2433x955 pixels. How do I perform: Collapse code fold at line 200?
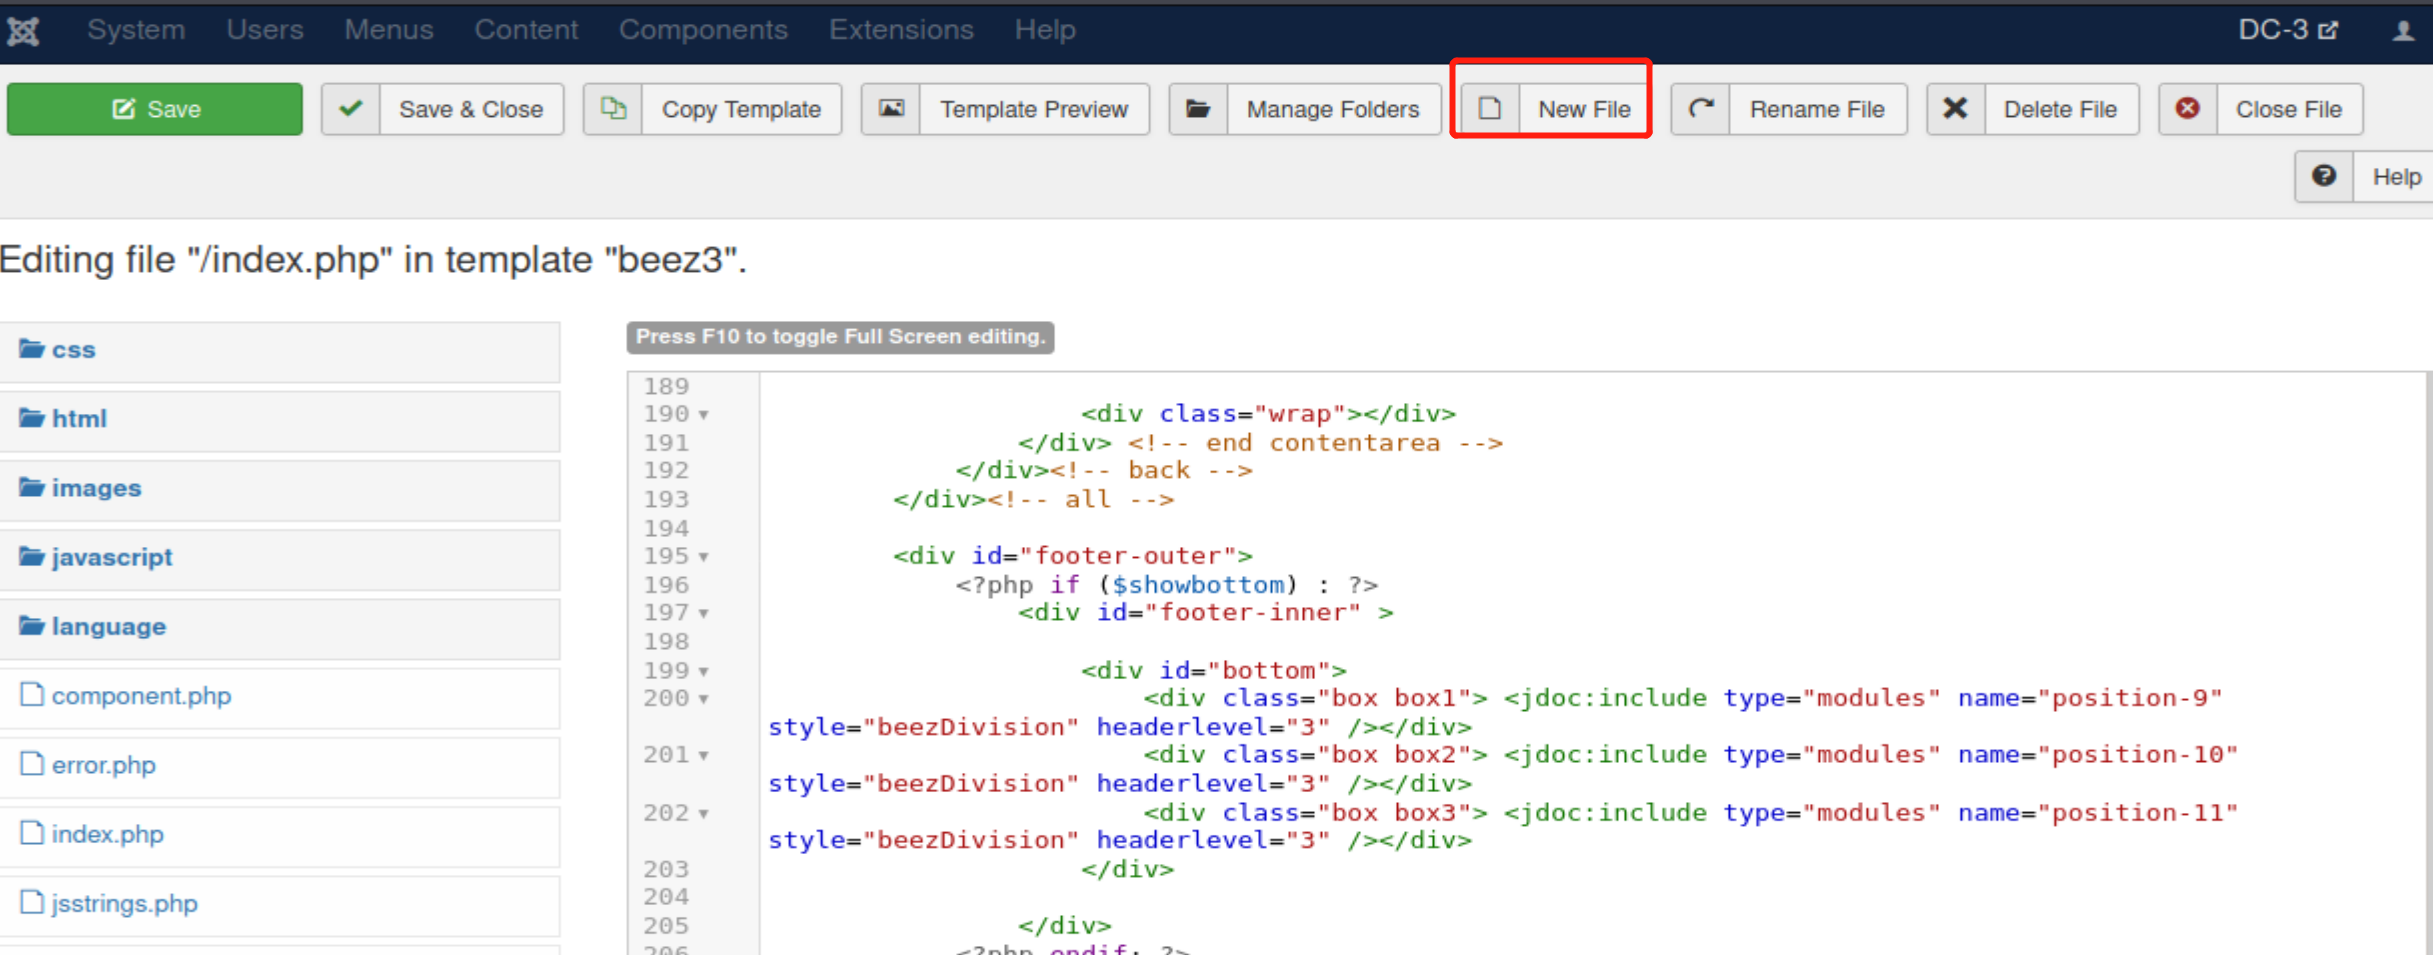[x=704, y=700]
